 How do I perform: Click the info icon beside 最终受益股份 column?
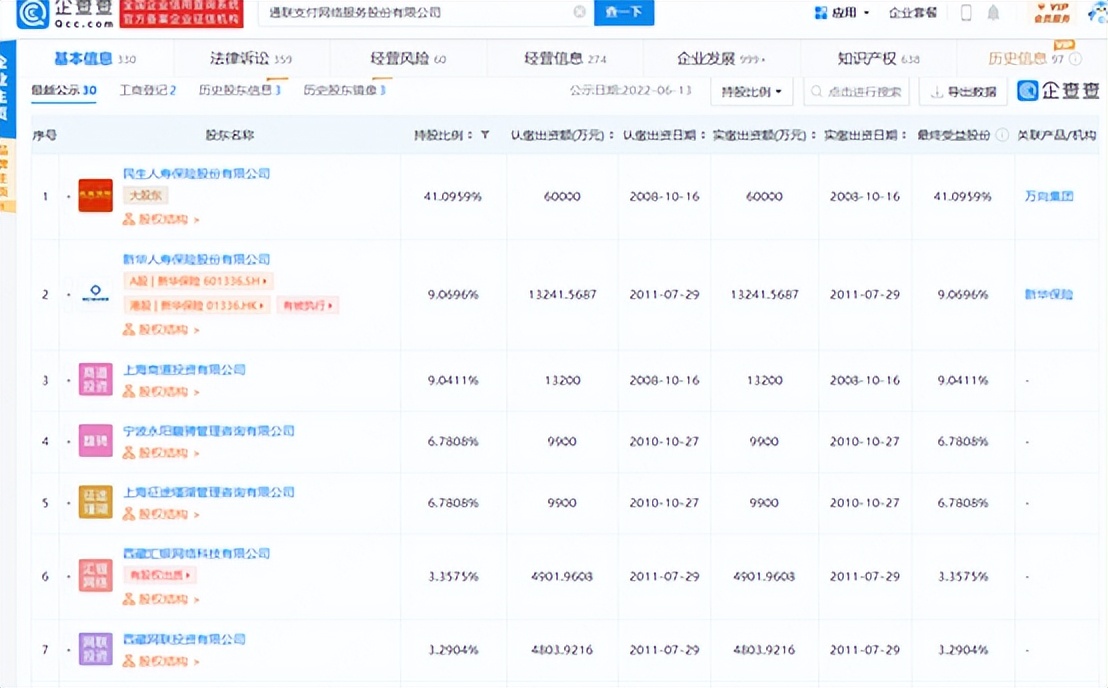pos(1003,134)
